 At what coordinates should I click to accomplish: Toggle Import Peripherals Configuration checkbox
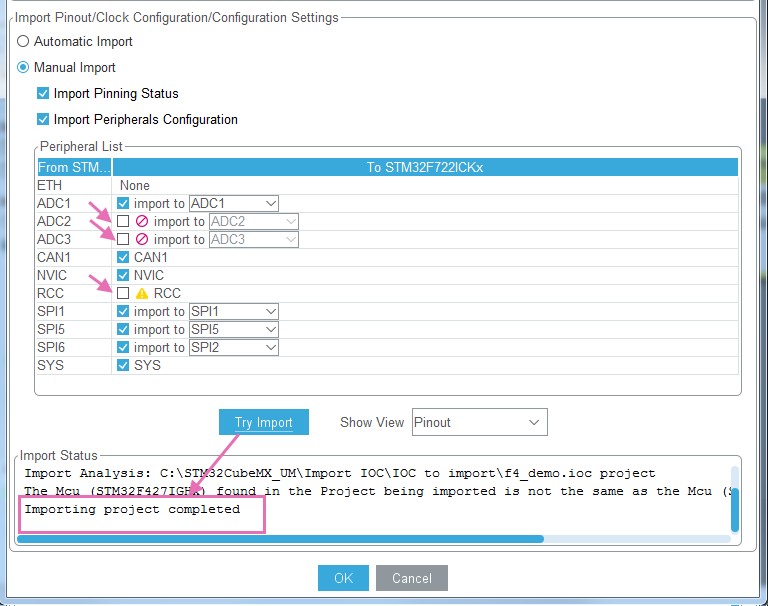click(x=43, y=119)
